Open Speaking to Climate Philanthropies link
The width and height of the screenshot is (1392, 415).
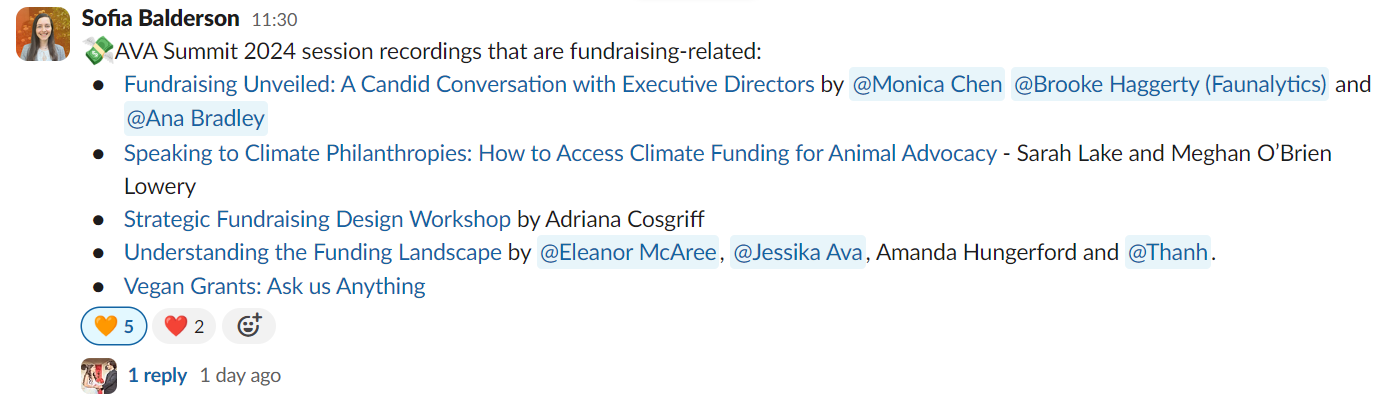pos(560,153)
